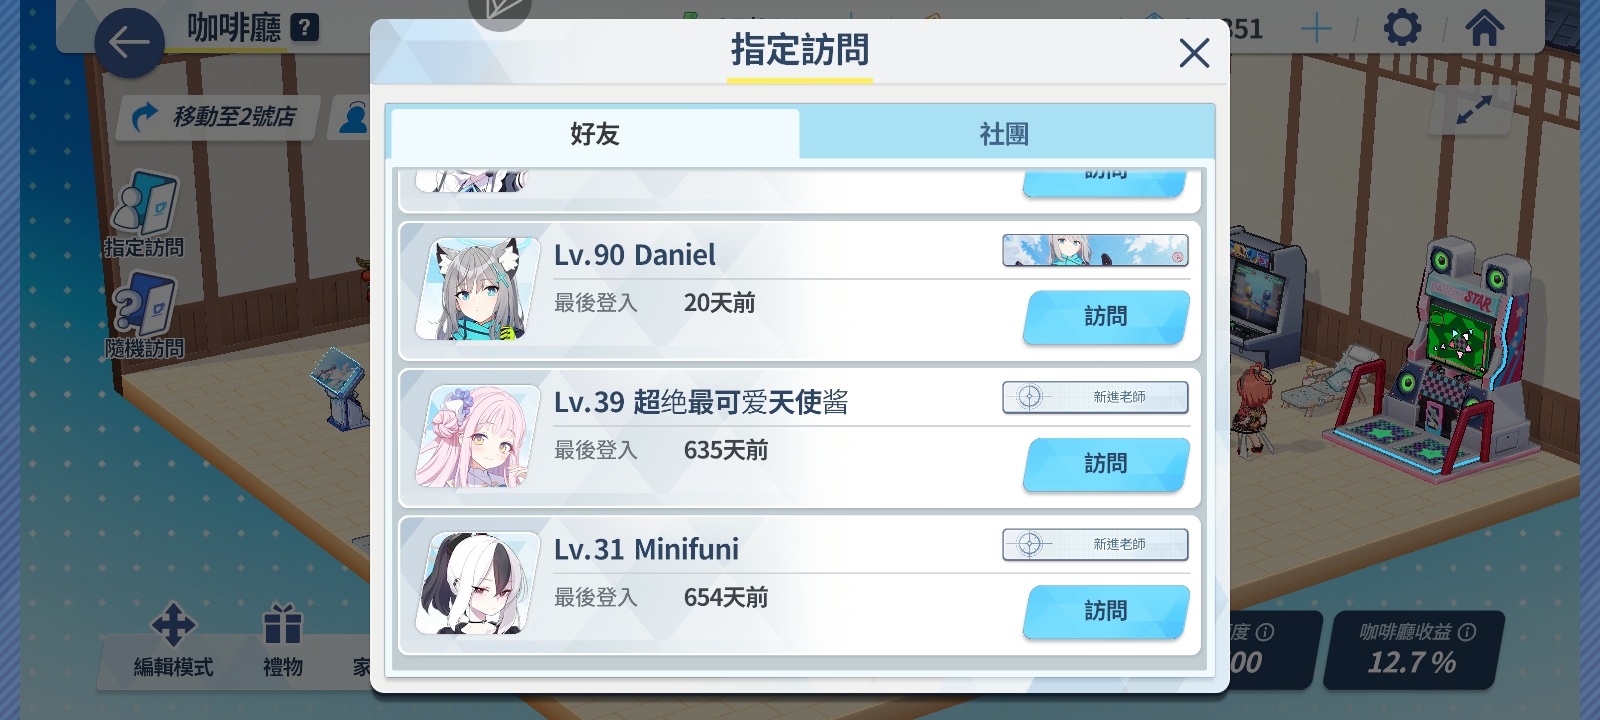Visit Minifuni using 訪問 button
Screen dimensions: 1600x720
(1106, 611)
